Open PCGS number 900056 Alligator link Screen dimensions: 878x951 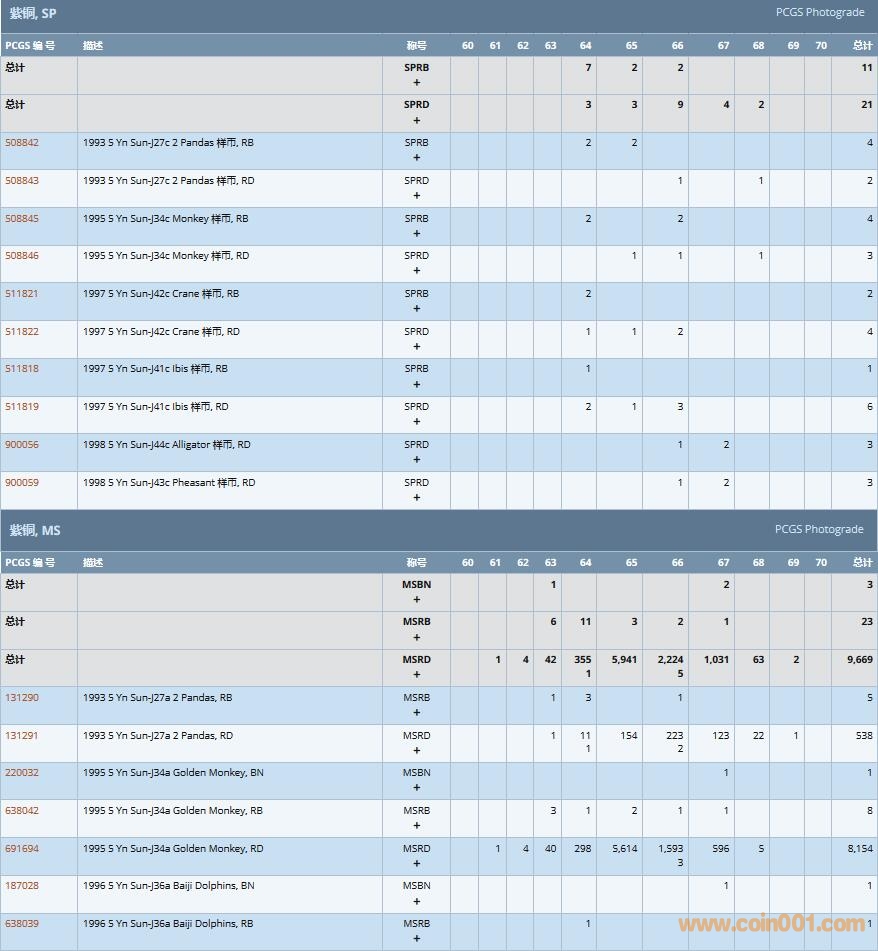point(22,445)
